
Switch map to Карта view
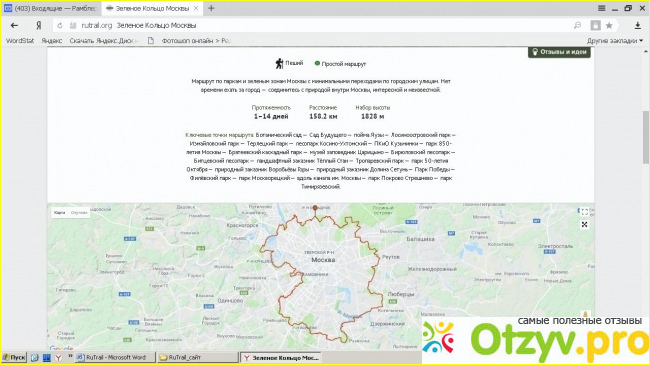tap(59, 213)
